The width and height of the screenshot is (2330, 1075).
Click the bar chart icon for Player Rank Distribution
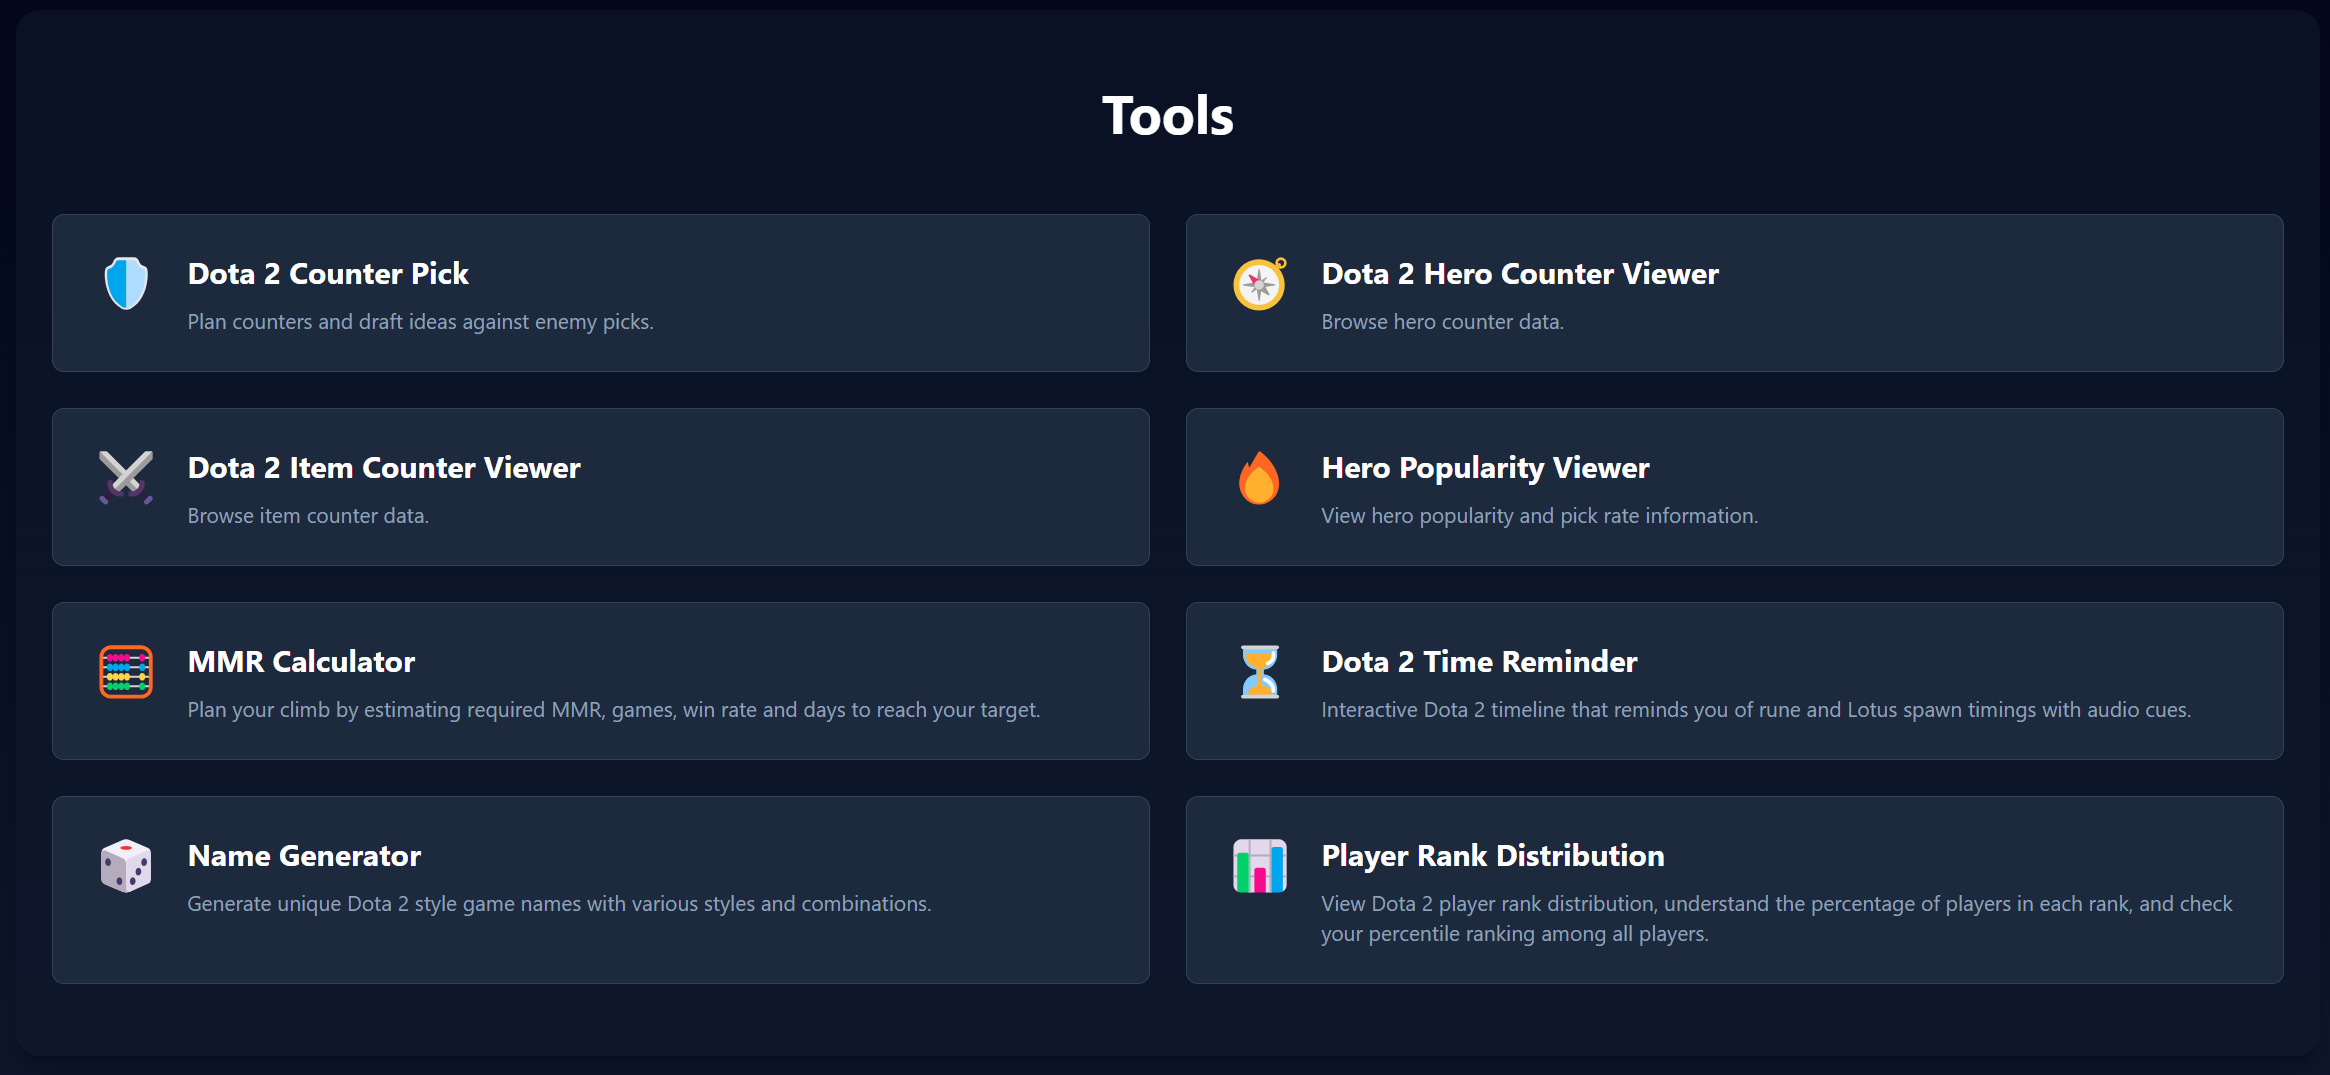pyautogui.click(x=1260, y=866)
